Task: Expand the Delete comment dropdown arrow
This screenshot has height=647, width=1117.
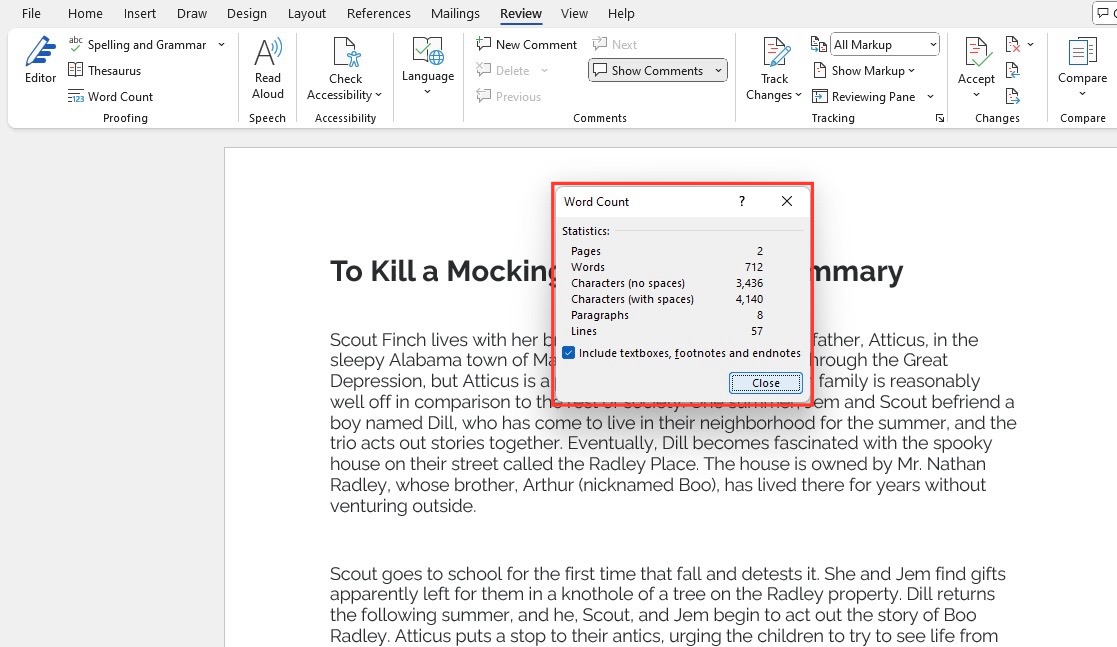Action: point(544,71)
